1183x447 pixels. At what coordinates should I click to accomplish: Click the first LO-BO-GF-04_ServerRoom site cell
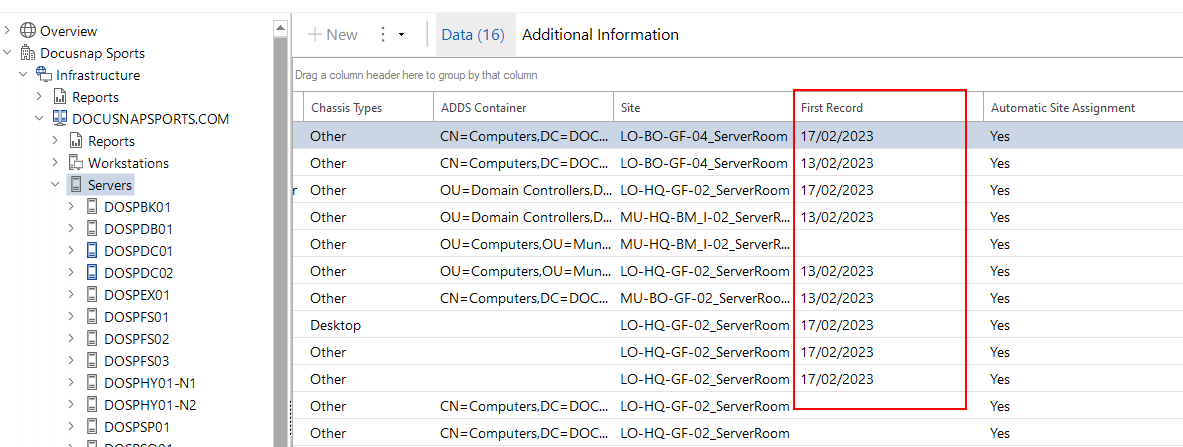(x=704, y=136)
